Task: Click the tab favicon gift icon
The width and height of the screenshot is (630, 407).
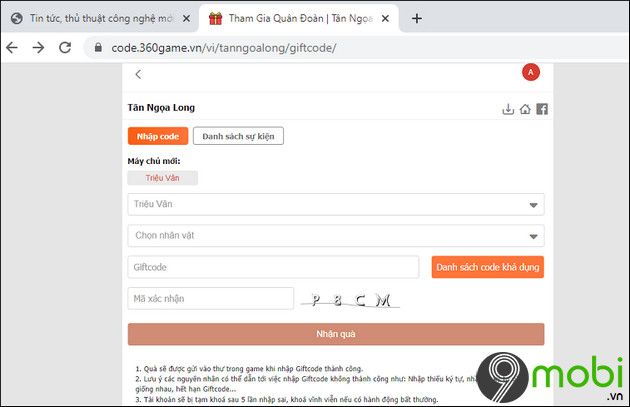Action: (x=215, y=18)
